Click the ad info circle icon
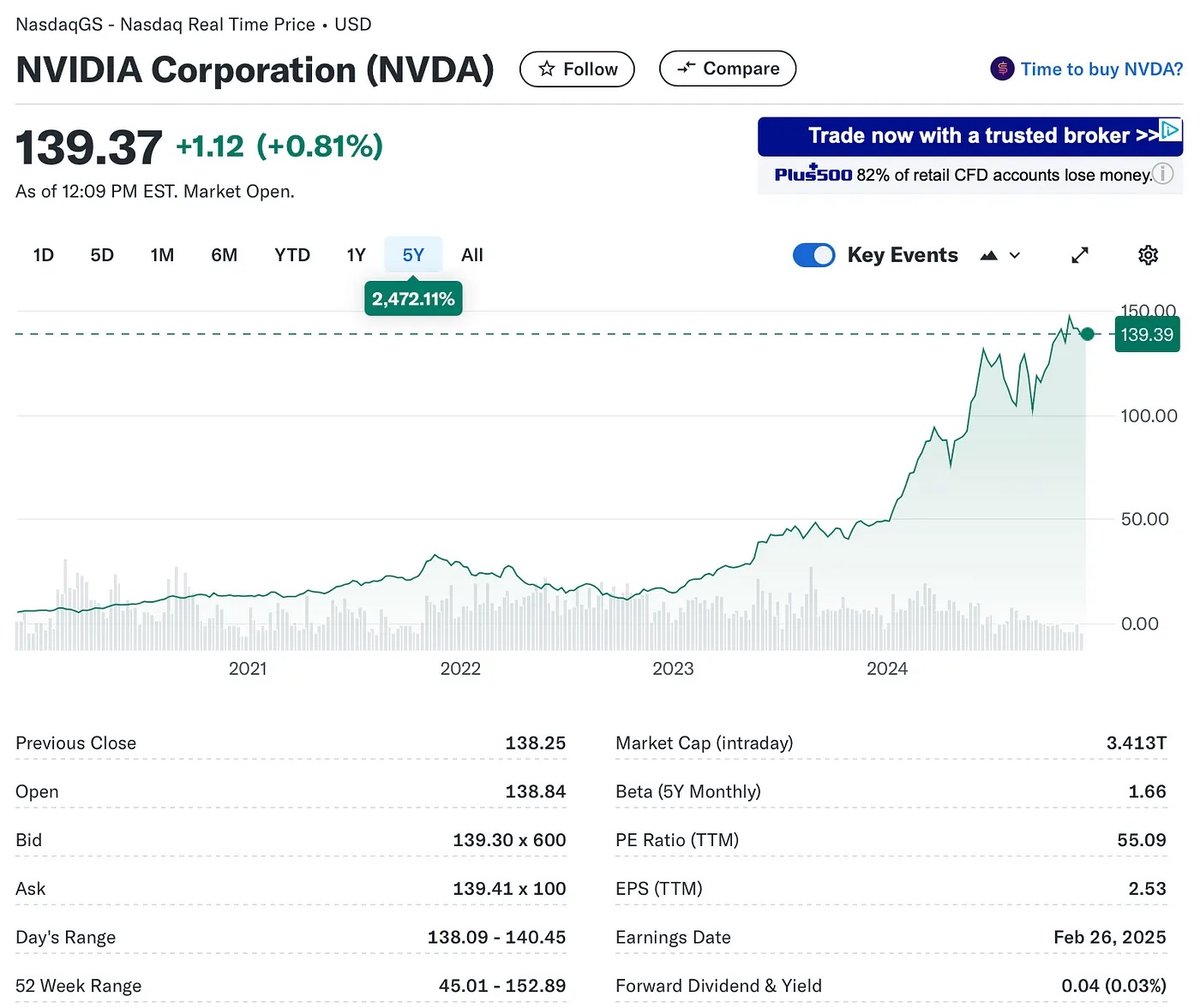The height and width of the screenshot is (1008, 1200). [1162, 174]
